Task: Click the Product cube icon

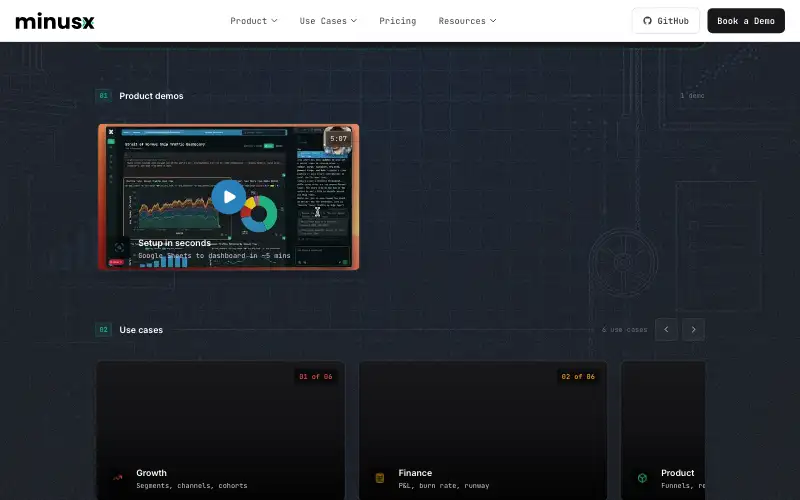Action: click(642, 478)
